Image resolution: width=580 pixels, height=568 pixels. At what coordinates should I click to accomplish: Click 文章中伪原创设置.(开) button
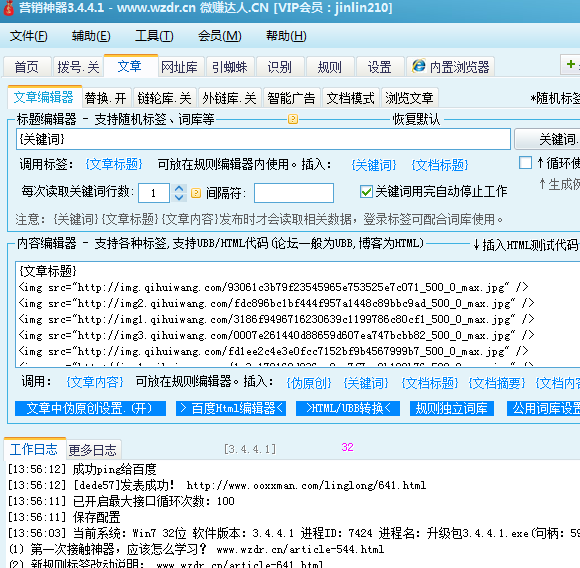pyautogui.click(x=90, y=408)
